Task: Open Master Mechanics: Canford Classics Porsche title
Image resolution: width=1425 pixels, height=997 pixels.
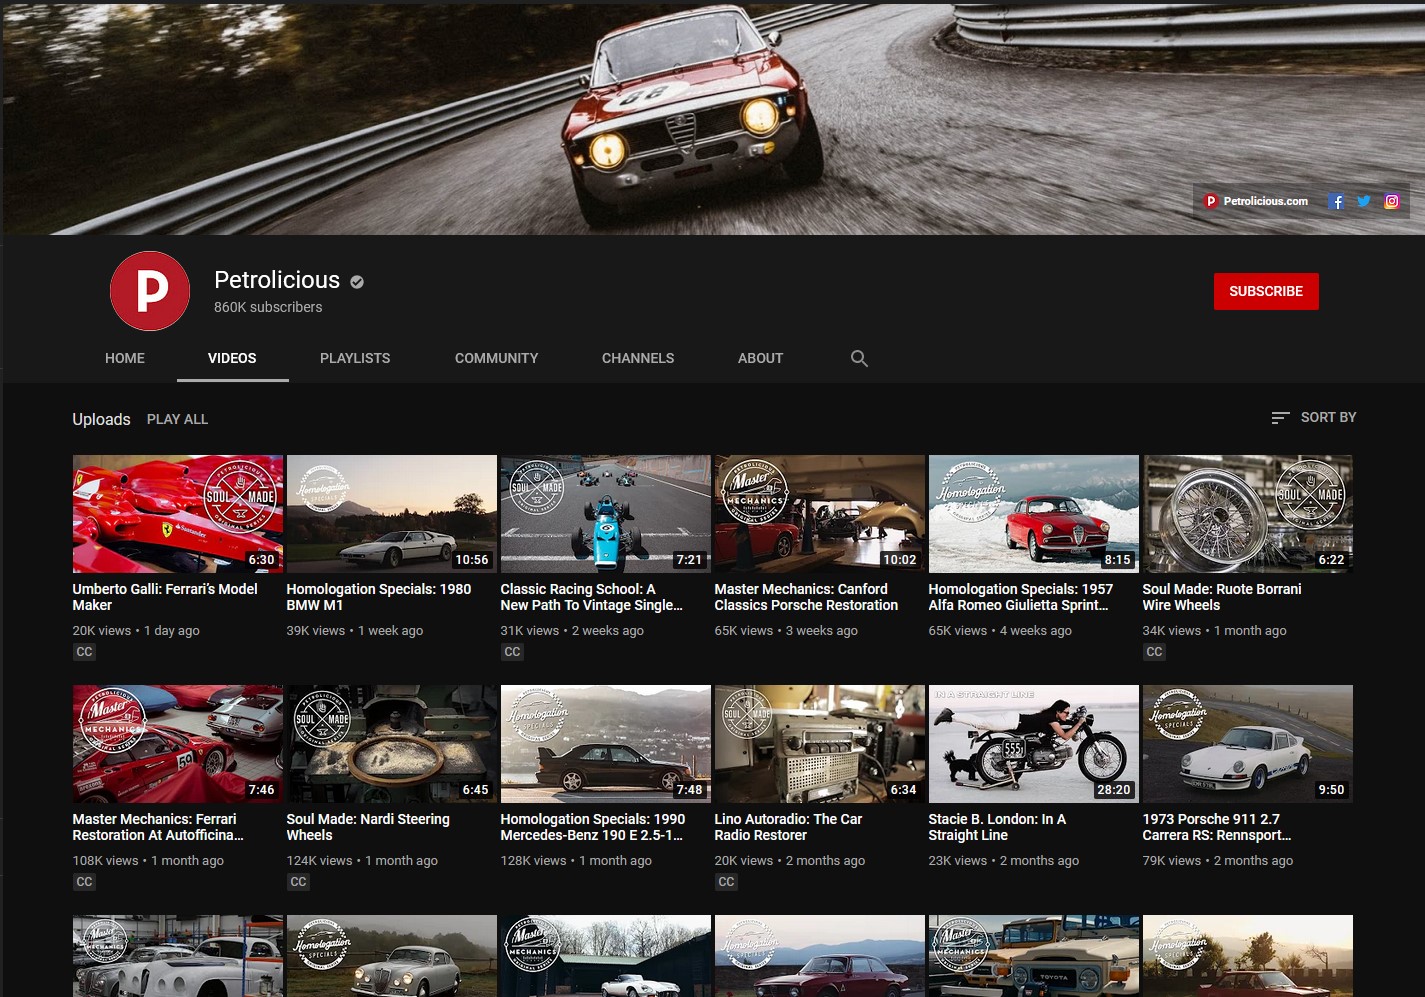Action: pos(806,597)
